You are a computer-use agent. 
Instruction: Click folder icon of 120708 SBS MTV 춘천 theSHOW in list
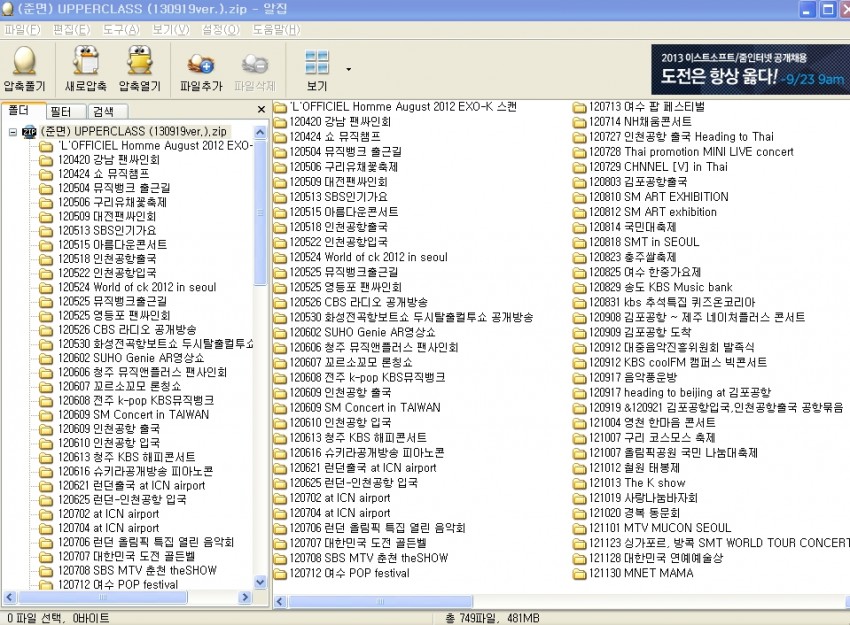pyautogui.click(x=280, y=558)
